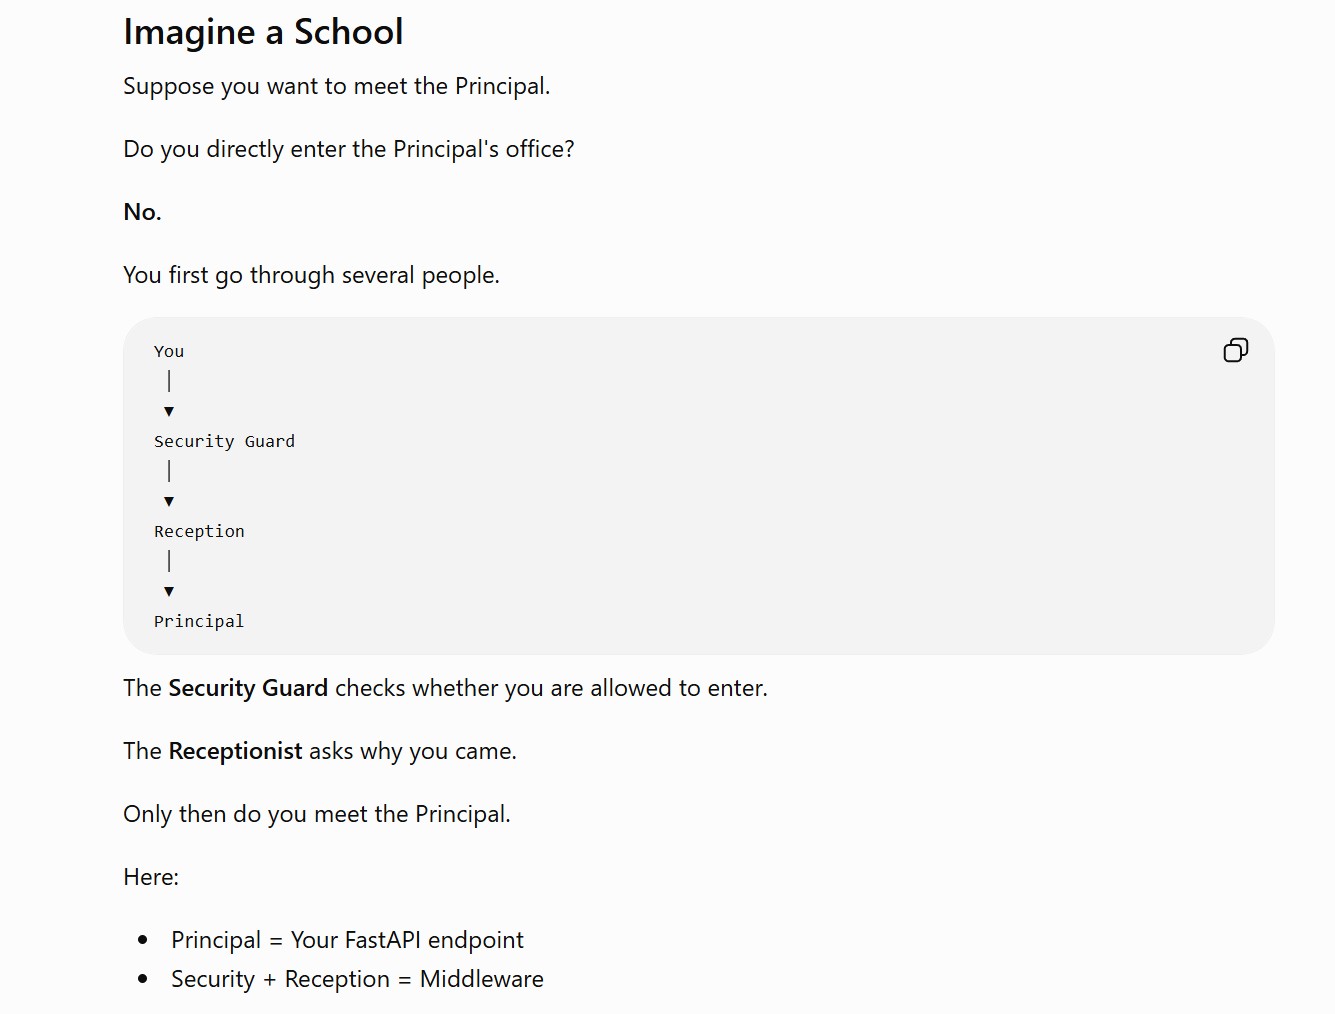1335x1014 pixels.
Task: Click 'Security Guard' in the code block
Action: click(x=224, y=441)
